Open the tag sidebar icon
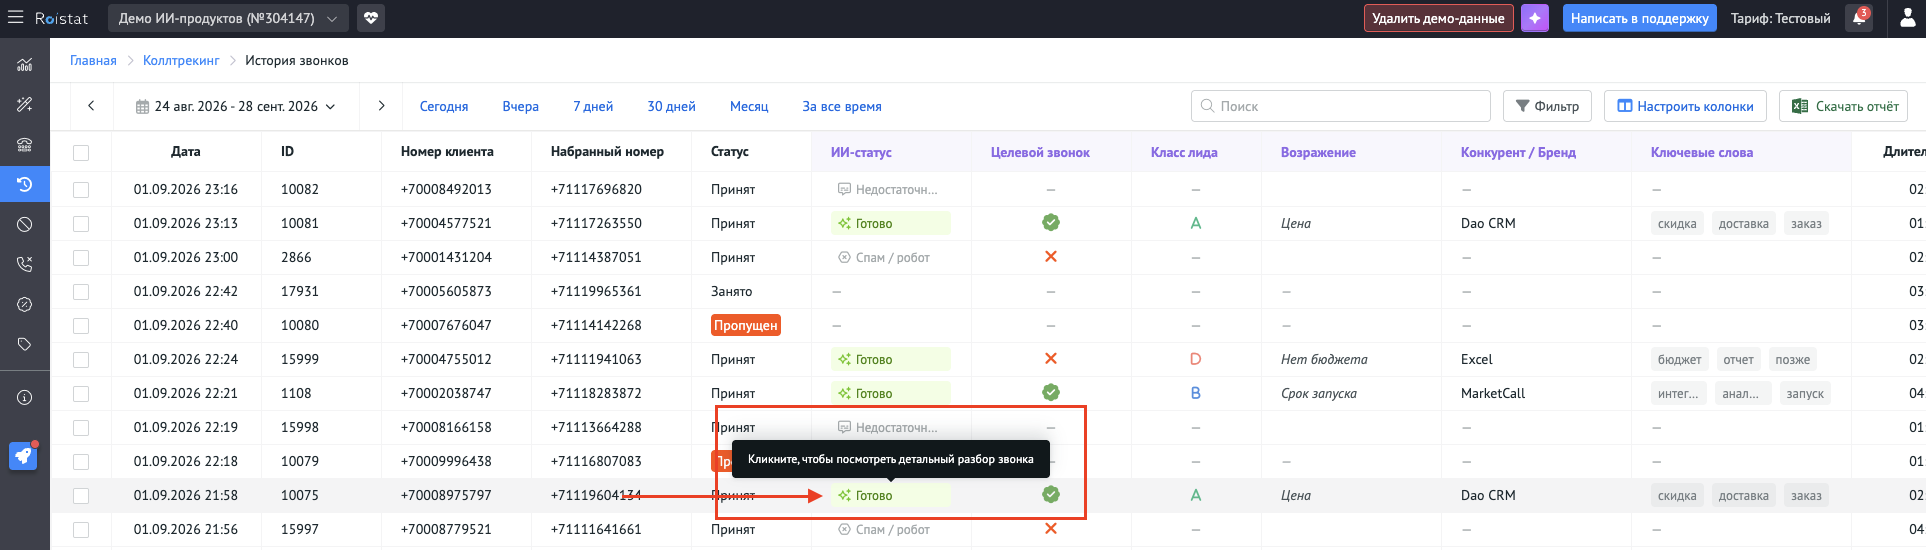The height and width of the screenshot is (550, 1926). tap(25, 345)
